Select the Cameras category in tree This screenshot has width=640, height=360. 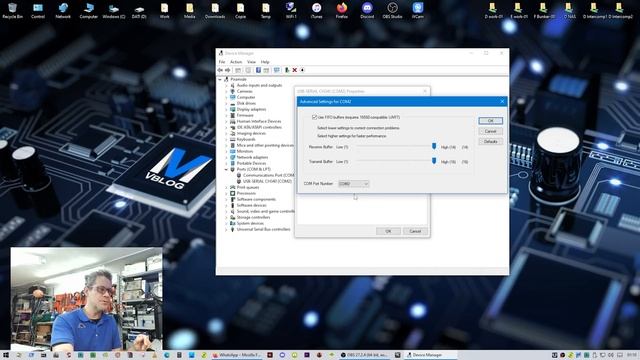[x=244, y=91]
